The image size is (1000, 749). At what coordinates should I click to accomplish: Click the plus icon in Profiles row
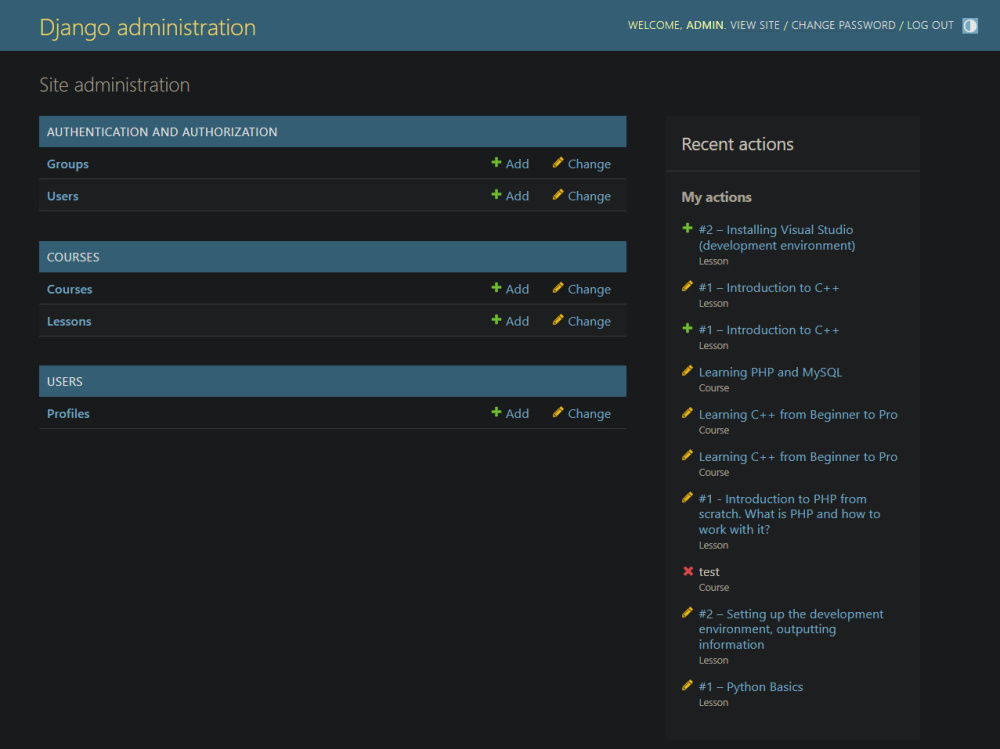(x=496, y=412)
